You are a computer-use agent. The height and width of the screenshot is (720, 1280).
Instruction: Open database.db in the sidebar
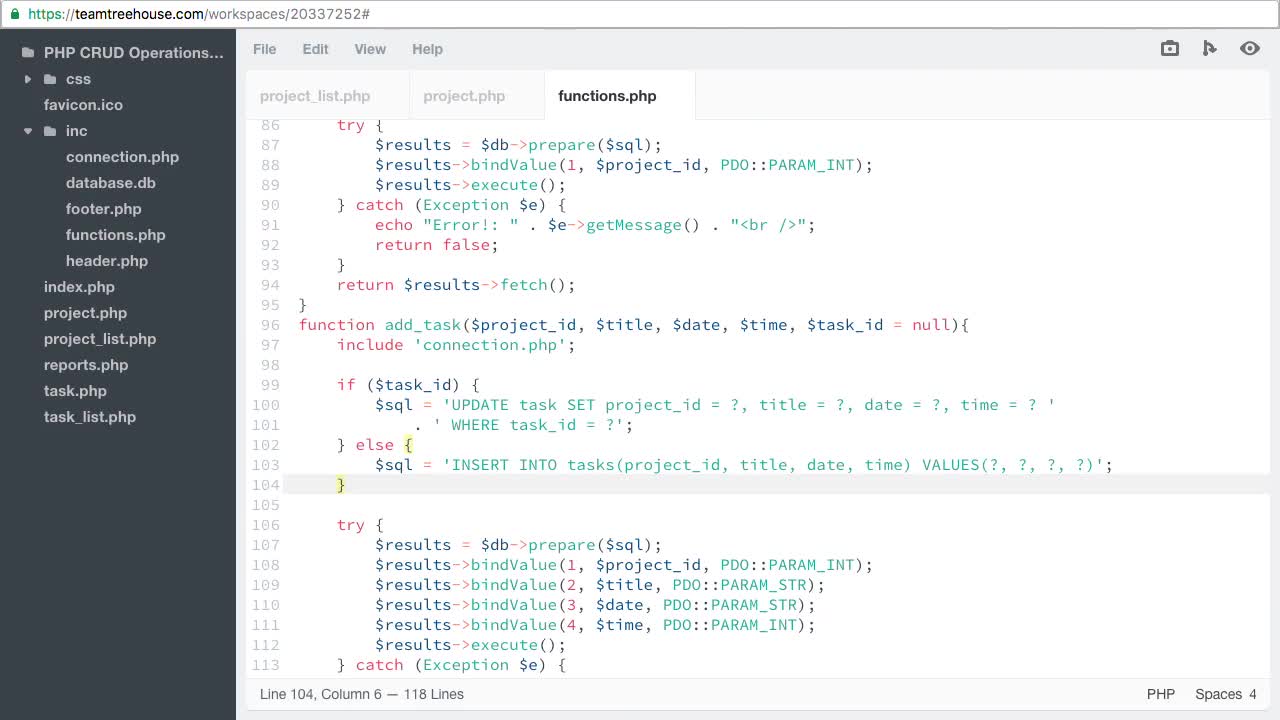click(111, 183)
